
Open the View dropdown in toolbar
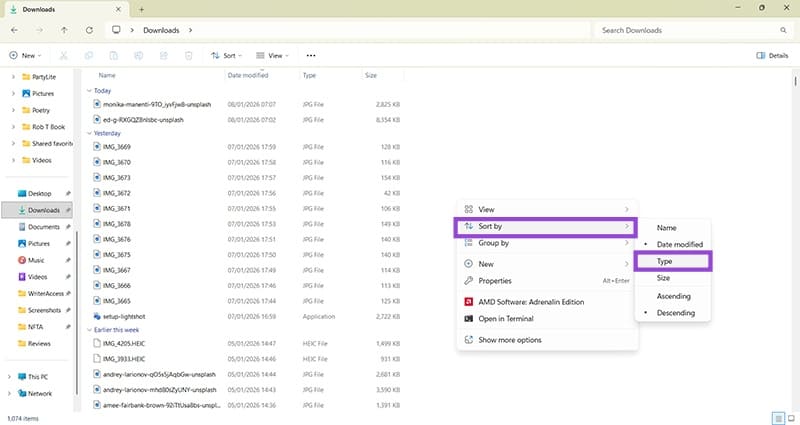point(272,56)
